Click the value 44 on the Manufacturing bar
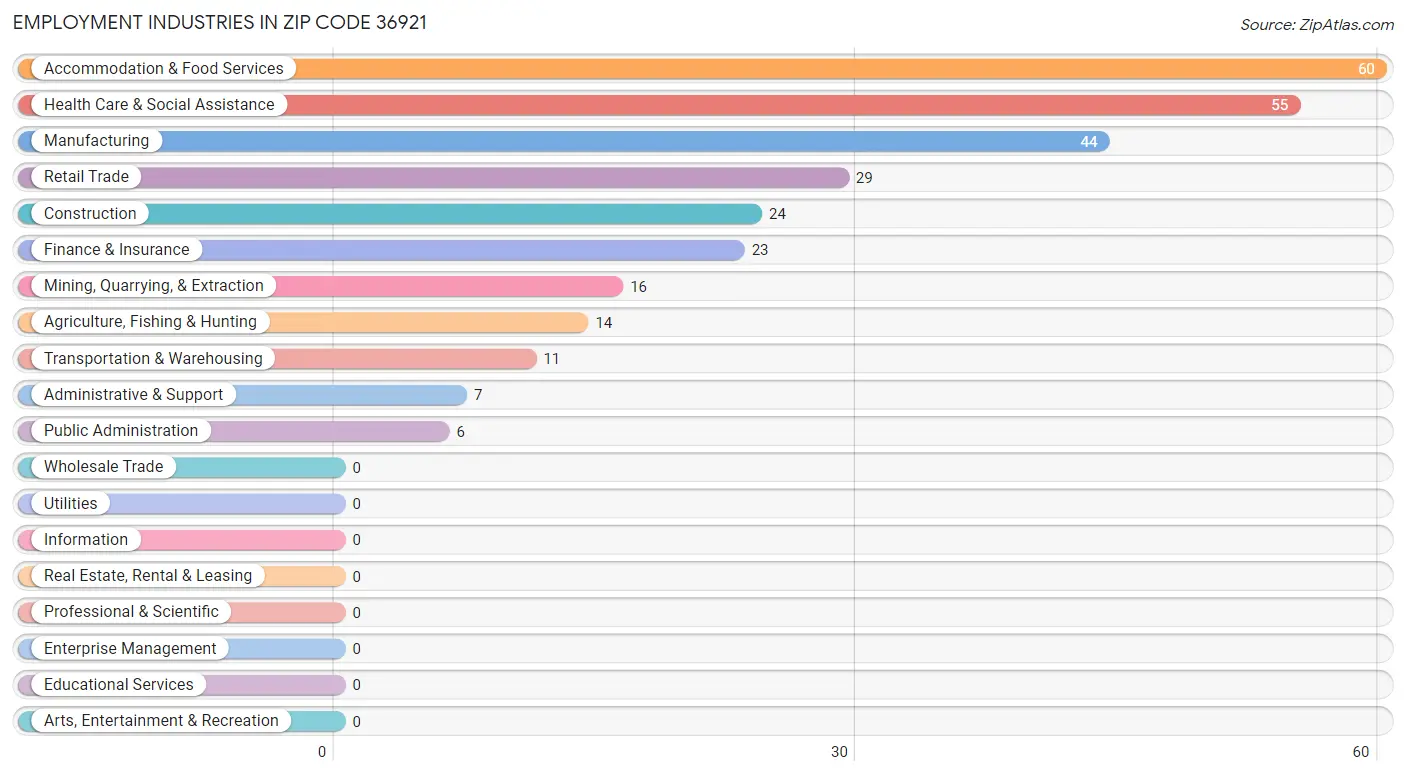The image size is (1406, 776). [x=1089, y=142]
